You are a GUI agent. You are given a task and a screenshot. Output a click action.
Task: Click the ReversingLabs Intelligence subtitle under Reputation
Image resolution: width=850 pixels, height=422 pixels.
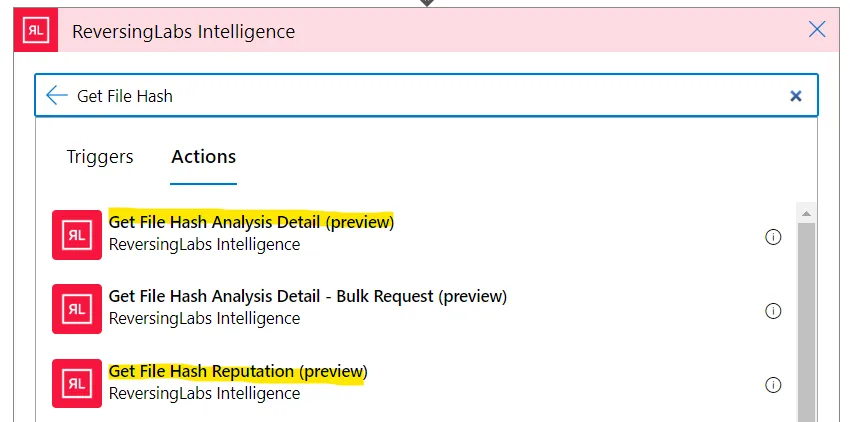(204, 394)
